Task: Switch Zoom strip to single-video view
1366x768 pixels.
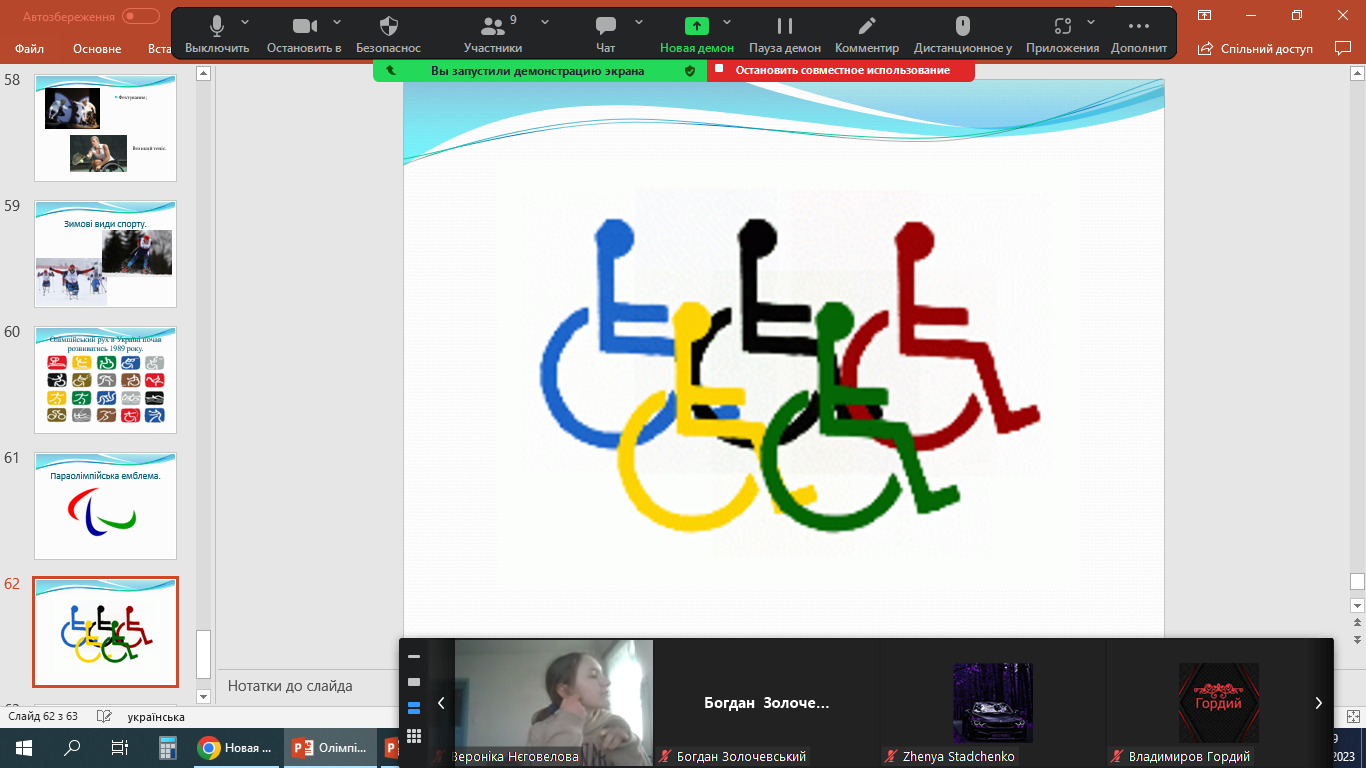Action: (414, 682)
